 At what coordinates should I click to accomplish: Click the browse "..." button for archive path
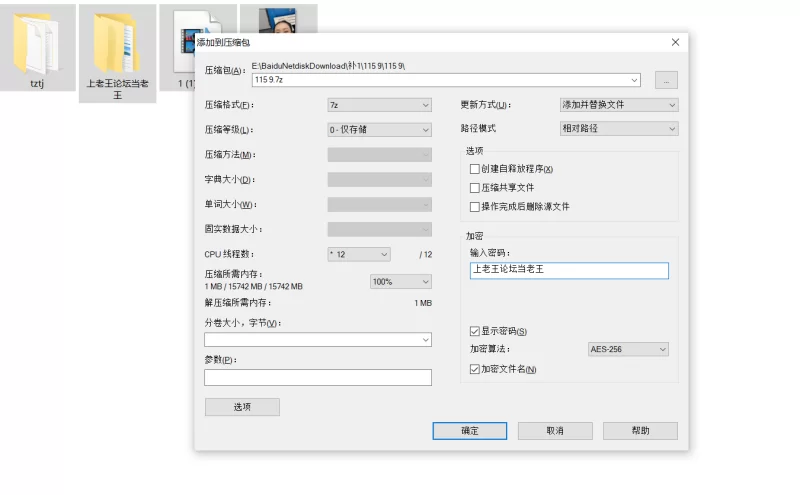[667, 80]
